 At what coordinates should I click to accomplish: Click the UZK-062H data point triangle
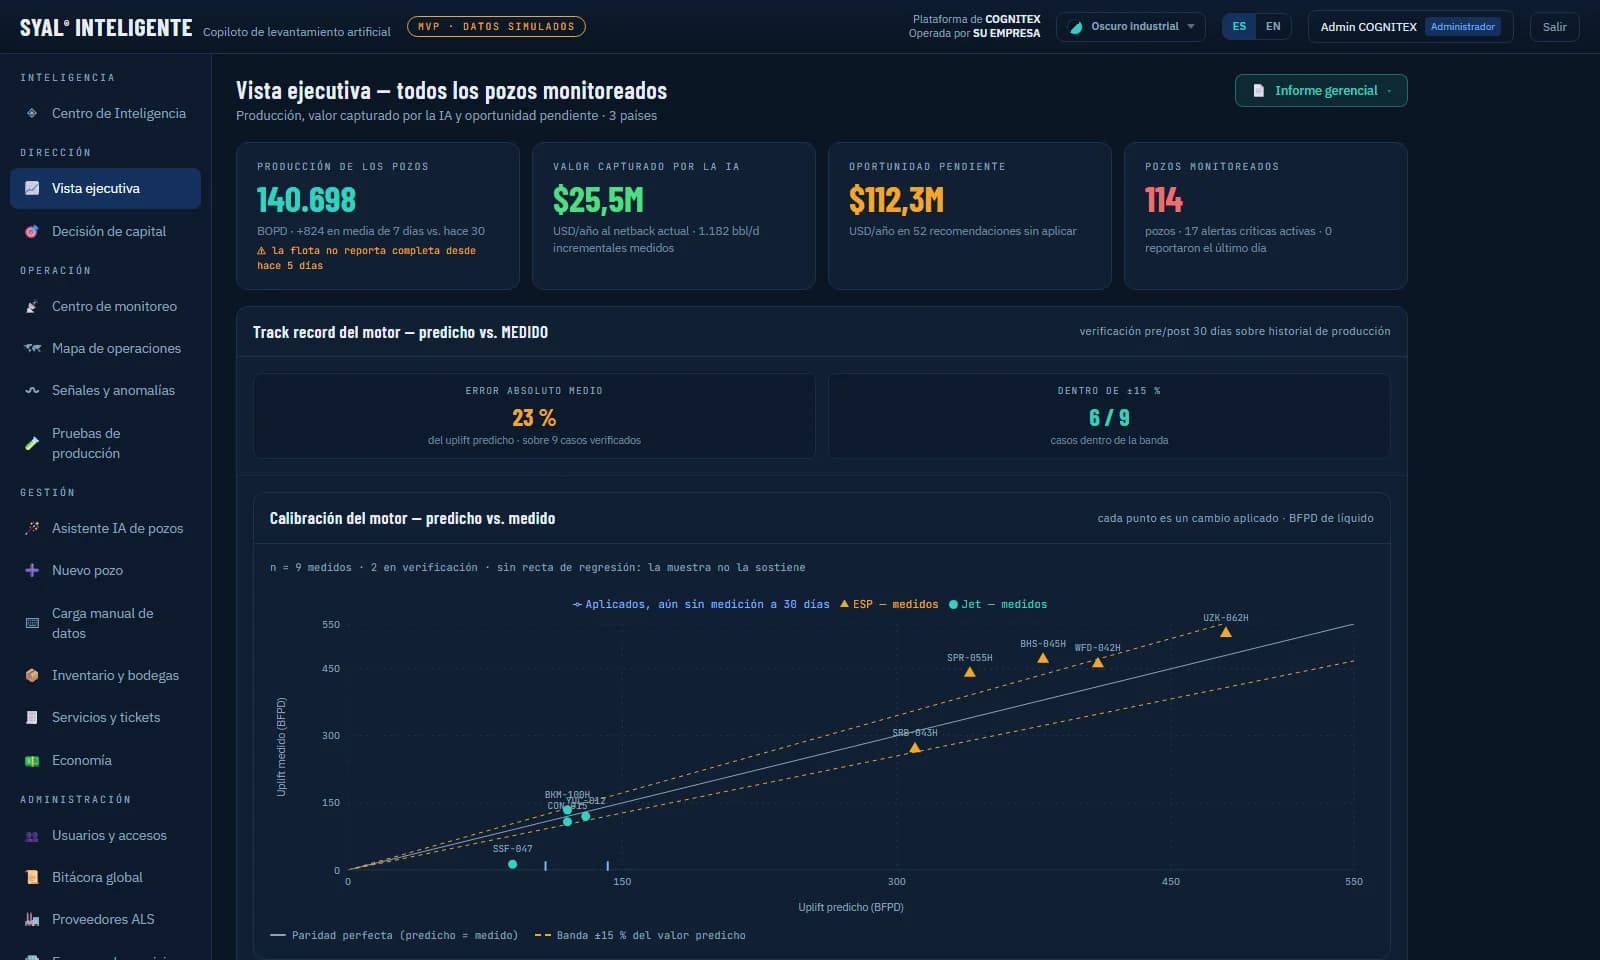pos(1226,632)
